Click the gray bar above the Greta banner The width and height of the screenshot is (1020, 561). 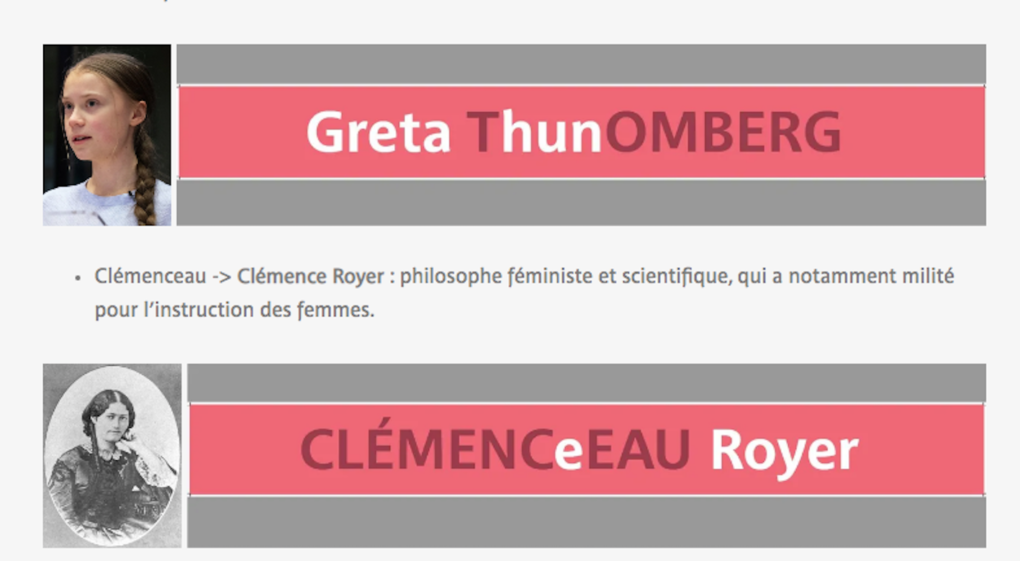click(x=581, y=64)
